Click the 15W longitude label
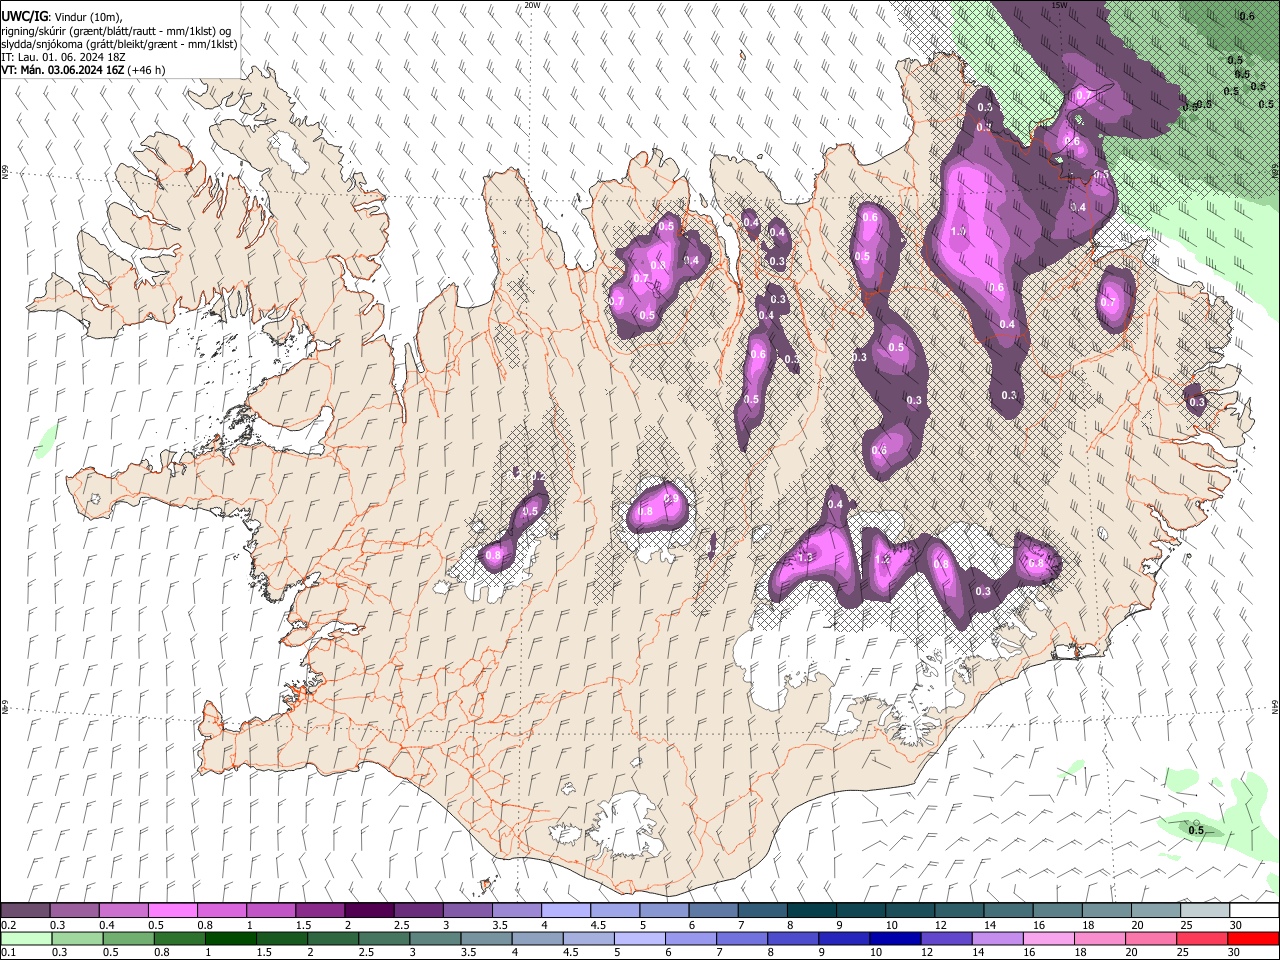Viewport: 1280px width, 960px height. coord(1059,5)
